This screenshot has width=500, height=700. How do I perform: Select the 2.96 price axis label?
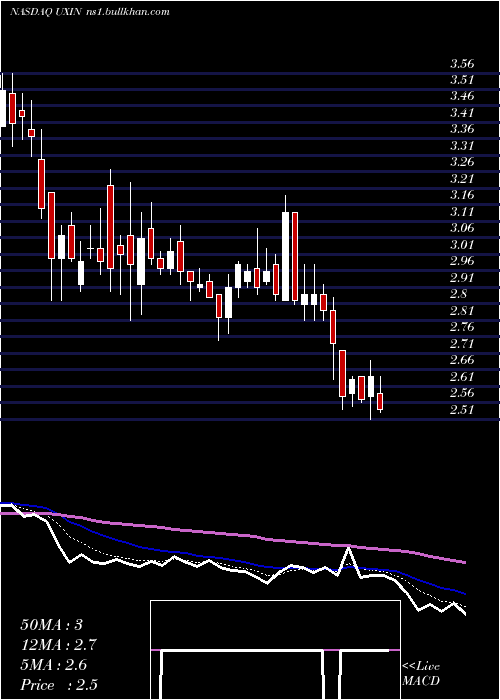point(462,261)
